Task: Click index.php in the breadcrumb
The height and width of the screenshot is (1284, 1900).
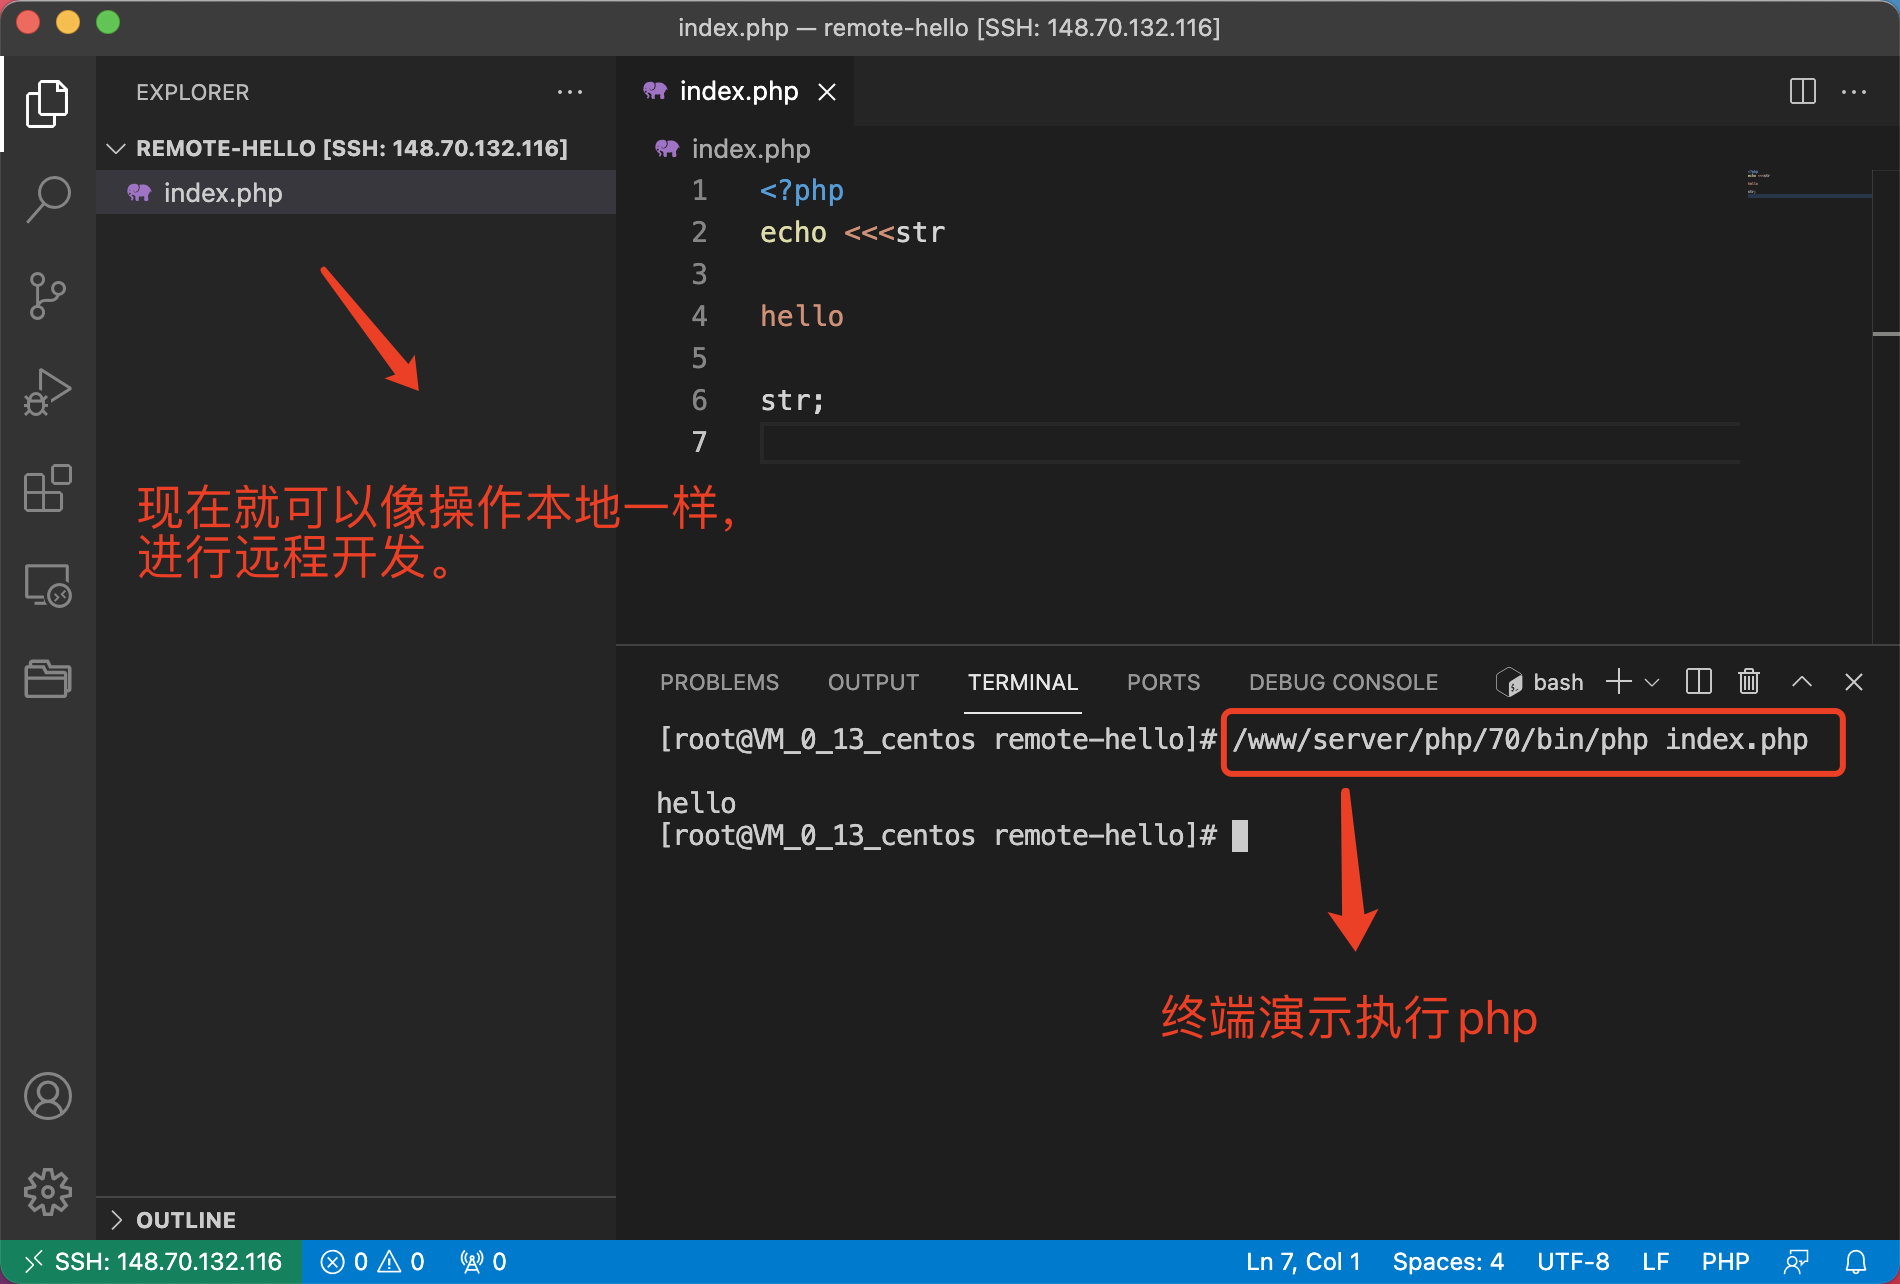Action: [x=750, y=149]
